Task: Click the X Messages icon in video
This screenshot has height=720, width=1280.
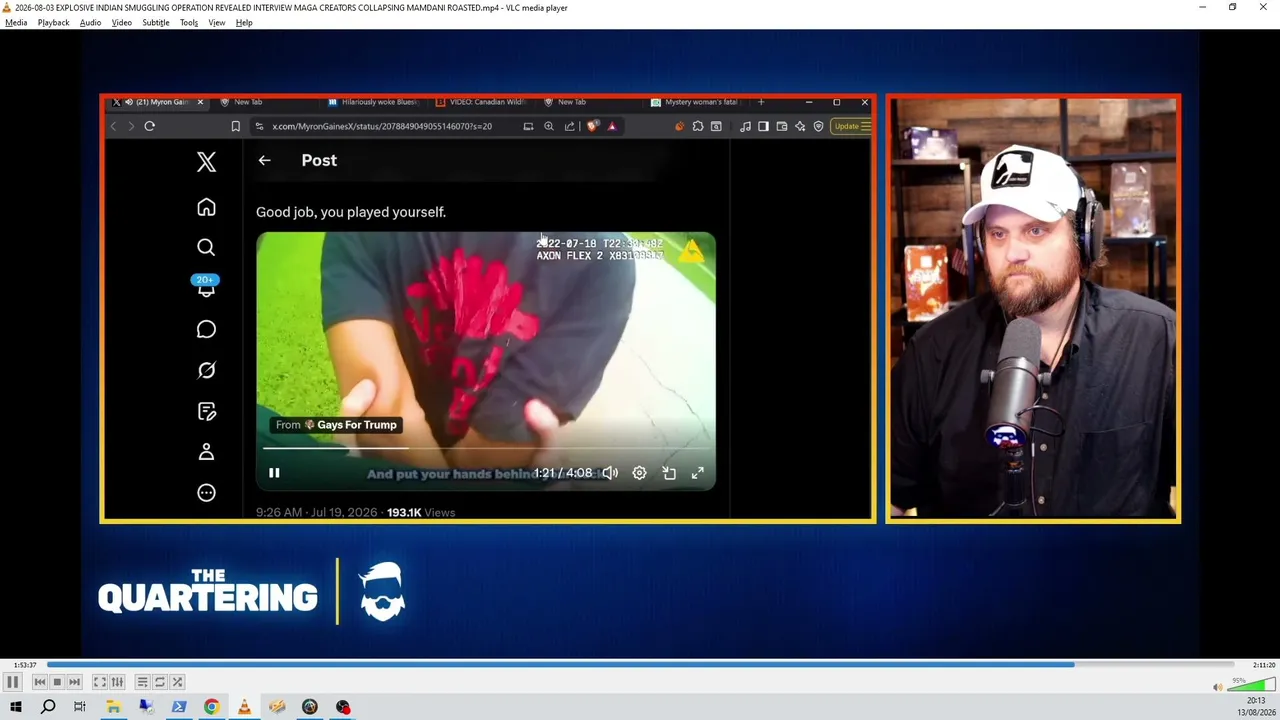Action: point(206,329)
